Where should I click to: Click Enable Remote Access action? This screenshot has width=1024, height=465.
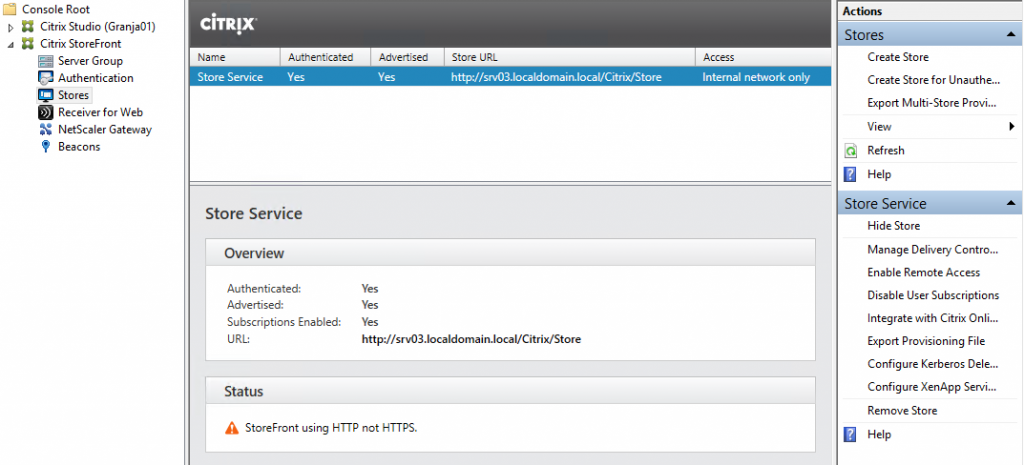click(x=923, y=272)
